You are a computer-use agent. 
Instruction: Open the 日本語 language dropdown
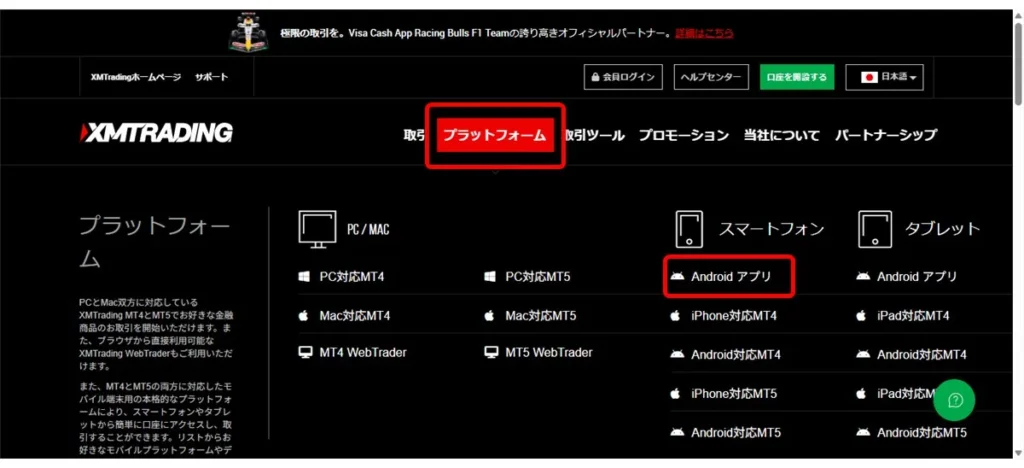pyautogui.click(x=884, y=77)
